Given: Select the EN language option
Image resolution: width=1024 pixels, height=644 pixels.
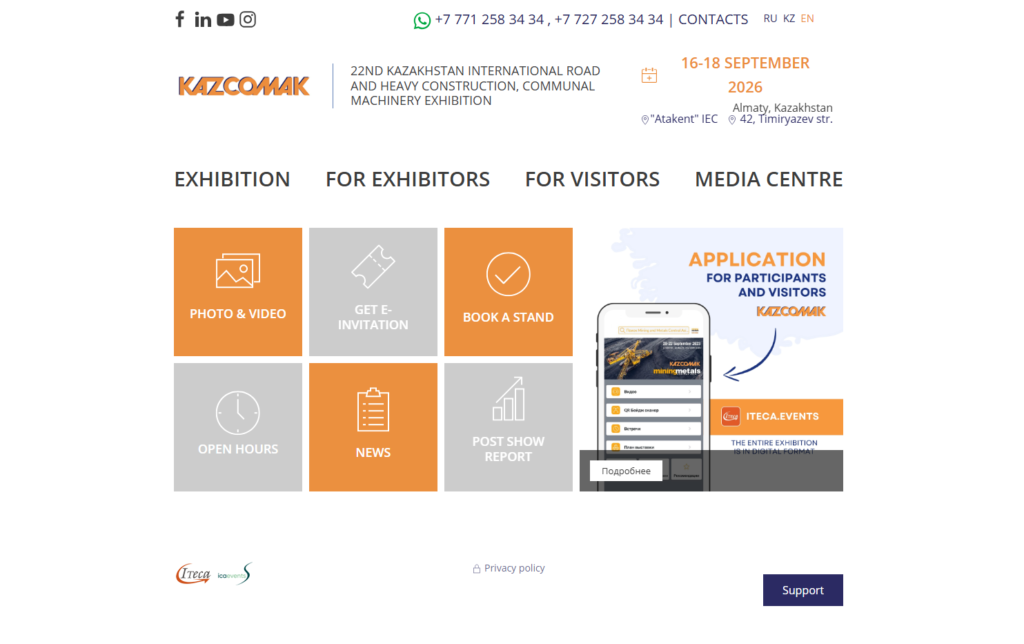Looking at the screenshot, I should pos(808,19).
